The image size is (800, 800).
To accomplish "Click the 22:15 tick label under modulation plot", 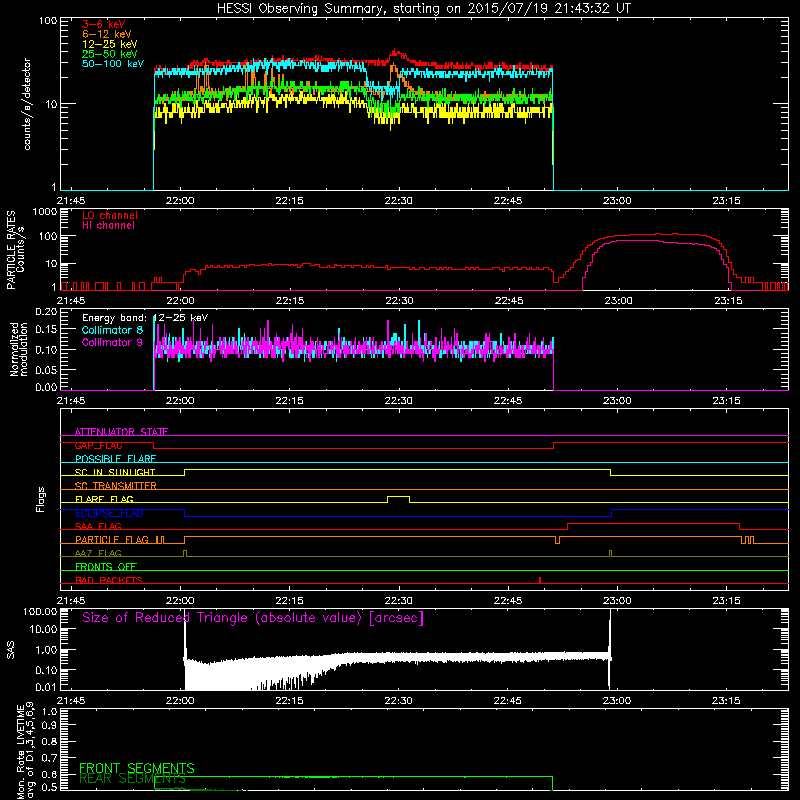I will coord(289,401).
